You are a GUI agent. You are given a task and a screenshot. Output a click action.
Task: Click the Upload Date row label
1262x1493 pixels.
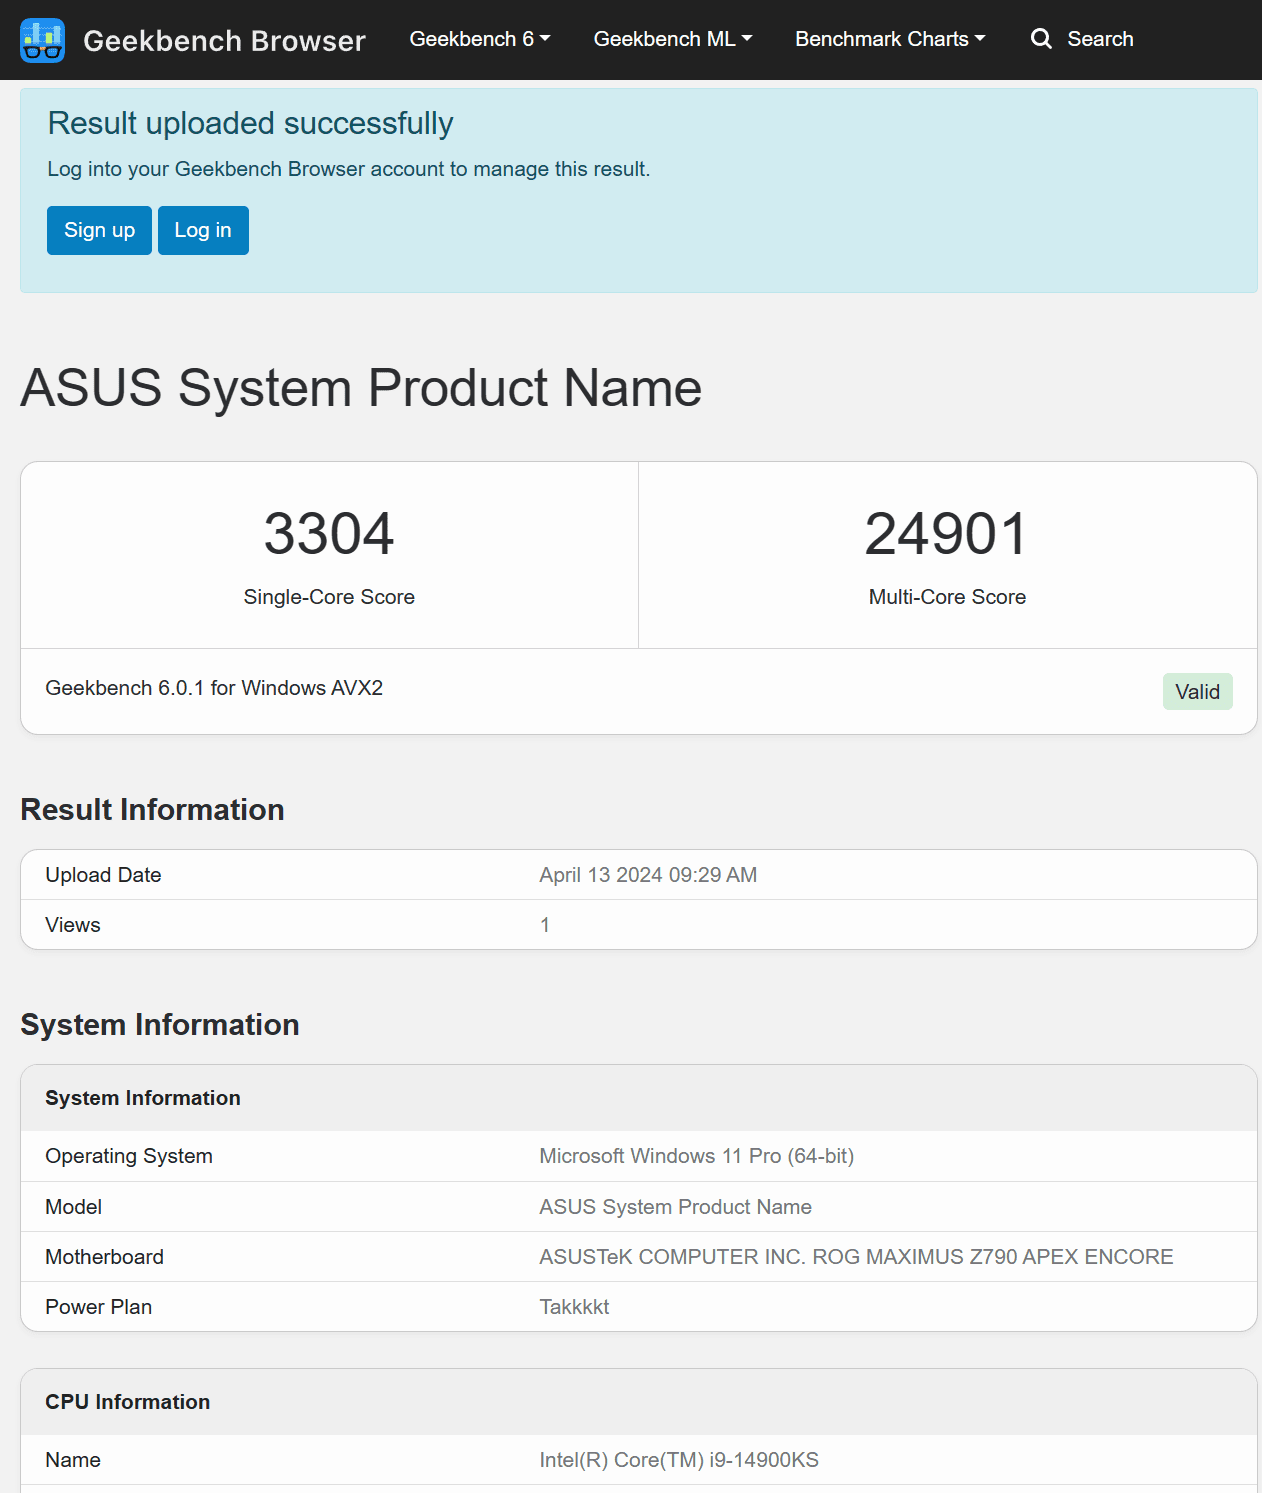pos(103,875)
